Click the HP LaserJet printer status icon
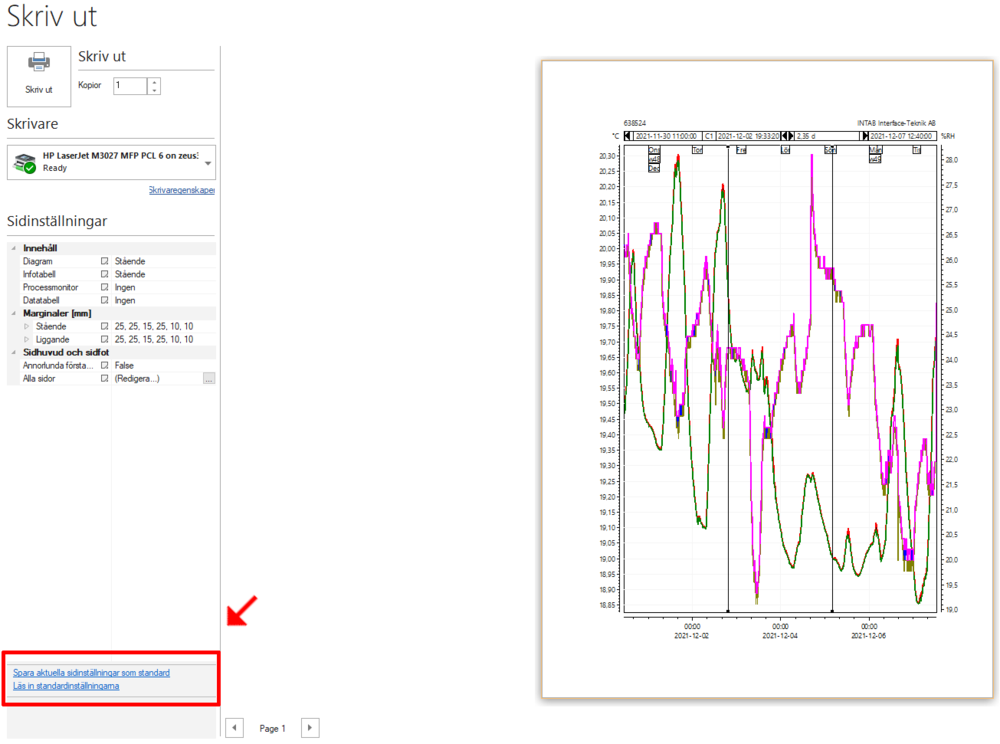Screen dimensions: 1000x744 point(25,163)
